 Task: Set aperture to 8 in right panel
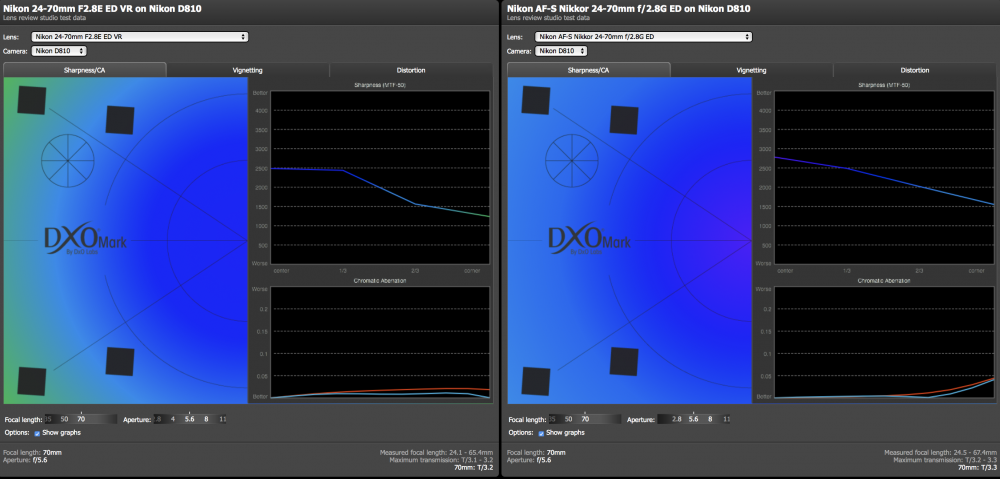coord(710,420)
